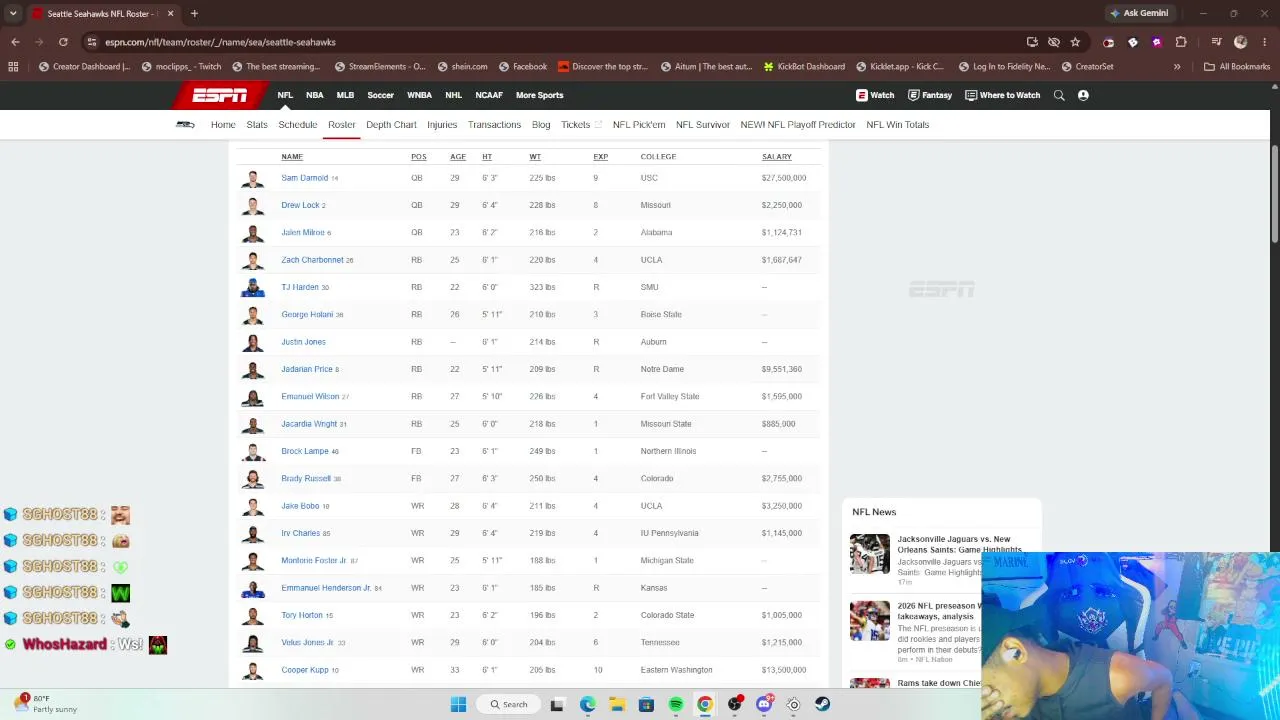
Task: Click the Chrome profile avatar
Action: [x=1241, y=42]
